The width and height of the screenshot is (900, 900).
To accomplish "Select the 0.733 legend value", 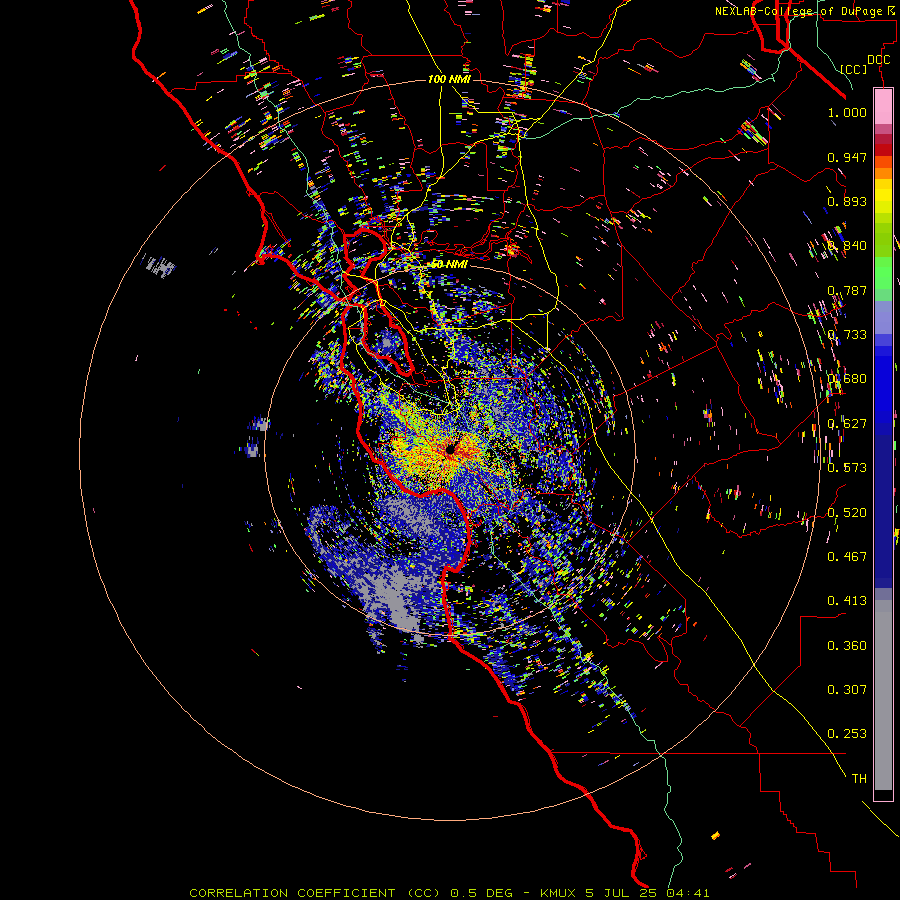I will tap(847, 335).
